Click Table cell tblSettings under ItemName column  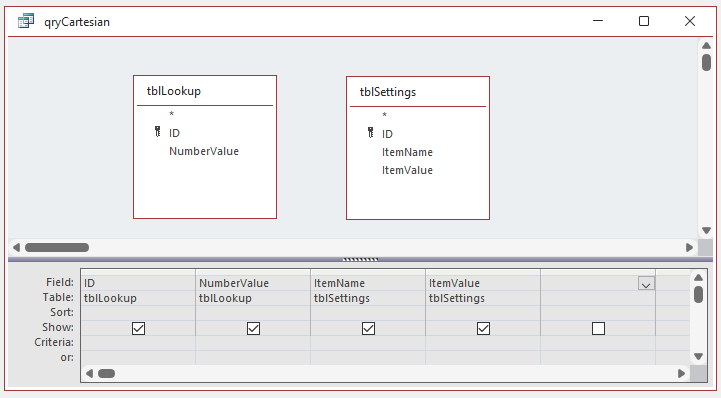(368, 298)
